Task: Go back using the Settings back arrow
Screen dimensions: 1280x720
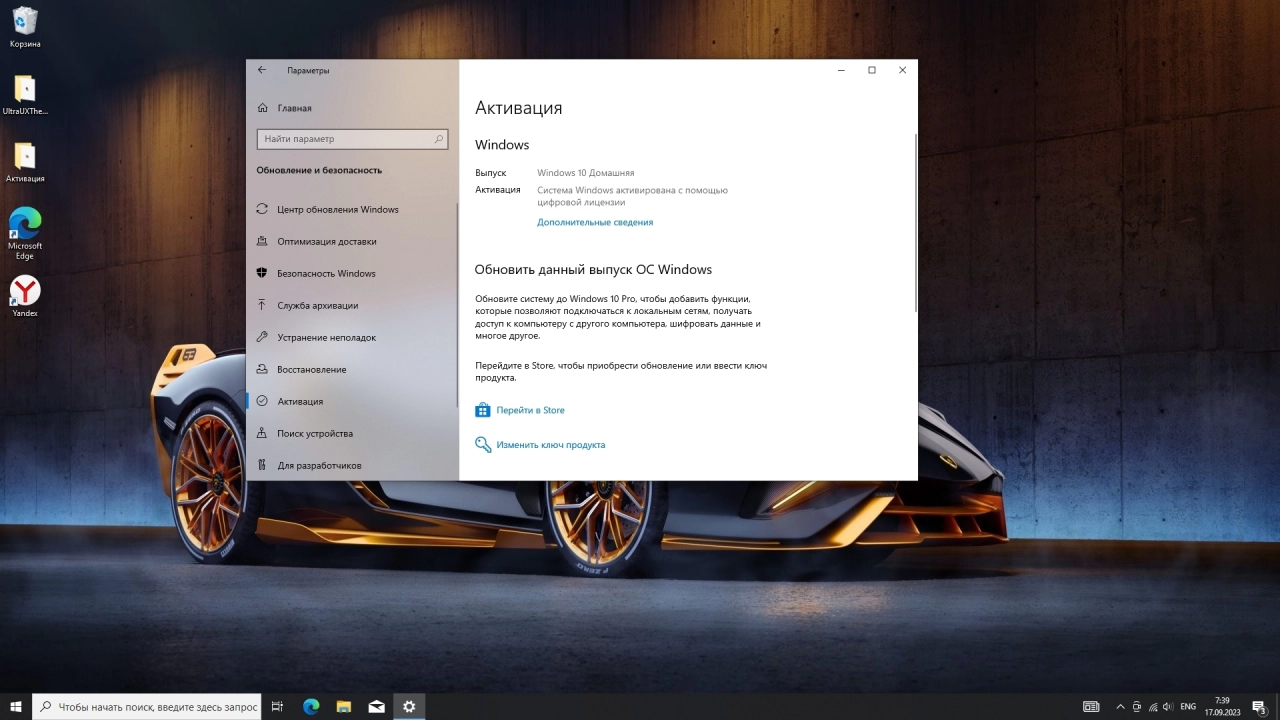Action: click(x=262, y=70)
